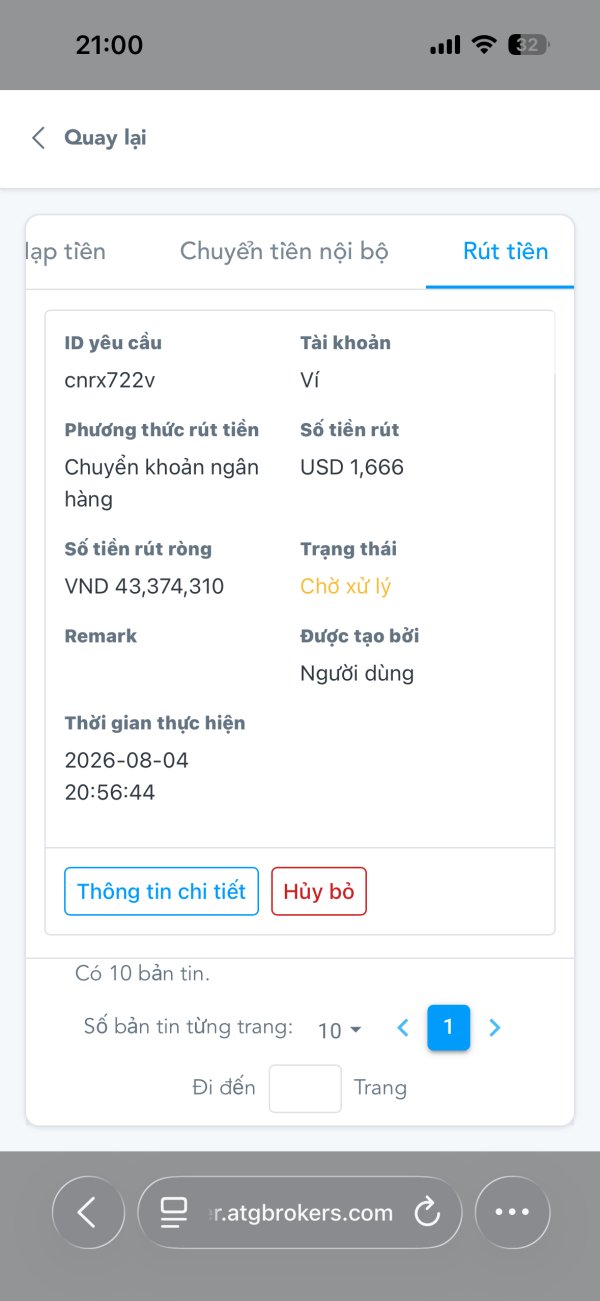Open the browser three-dots menu
This screenshot has width=600, height=1301.
(512, 1213)
